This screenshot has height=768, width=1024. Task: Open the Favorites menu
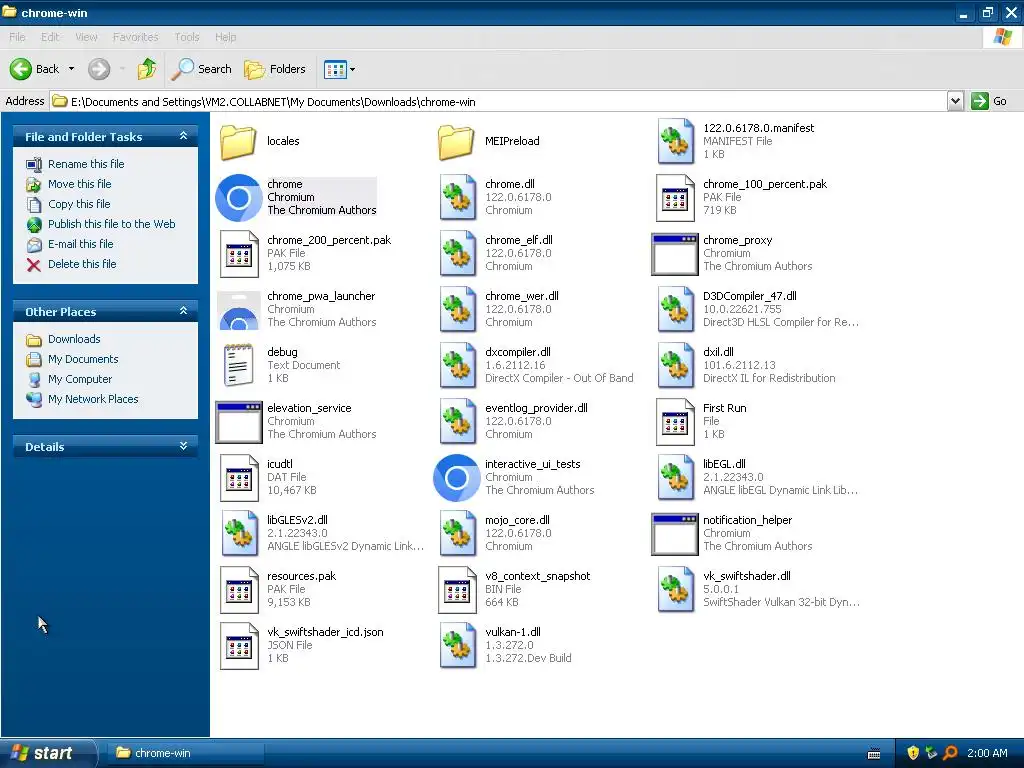click(136, 37)
